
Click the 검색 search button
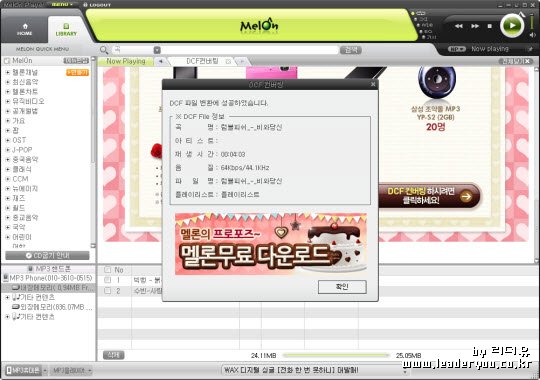click(351, 50)
